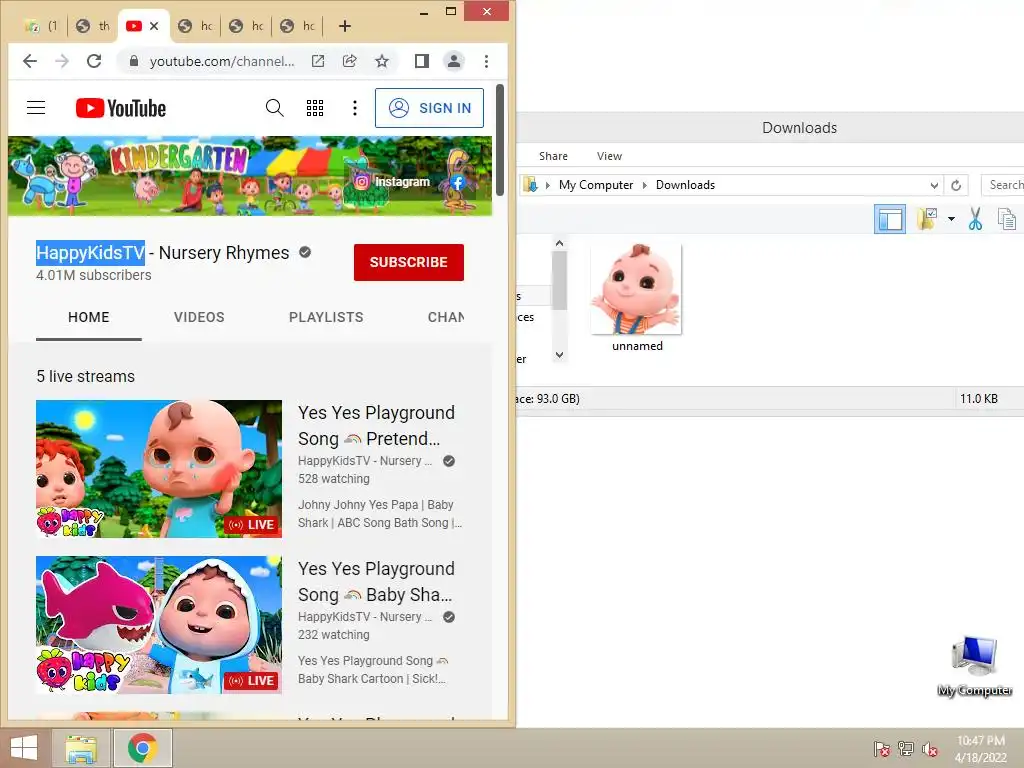This screenshot has height=768, width=1024.
Task: Open View tab in Downloads window
Action: [609, 156]
